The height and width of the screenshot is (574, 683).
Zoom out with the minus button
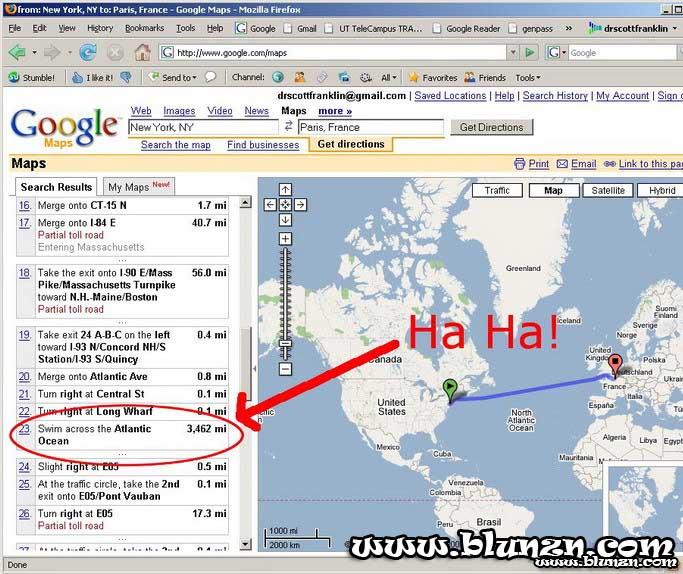point(285,369)
